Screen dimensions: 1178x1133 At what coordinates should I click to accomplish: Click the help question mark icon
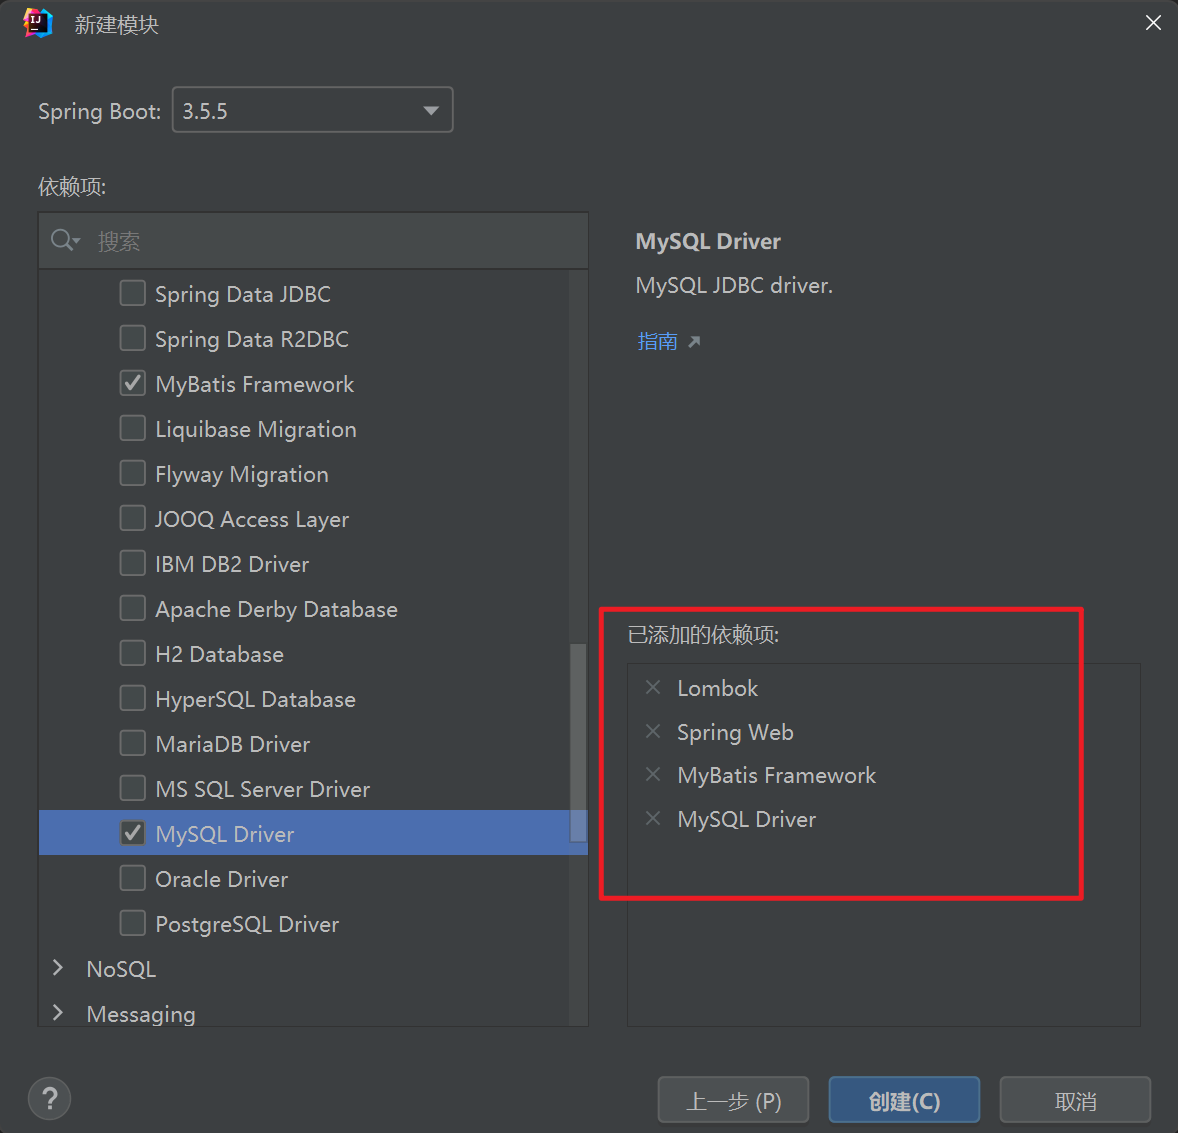(50, 1098)
